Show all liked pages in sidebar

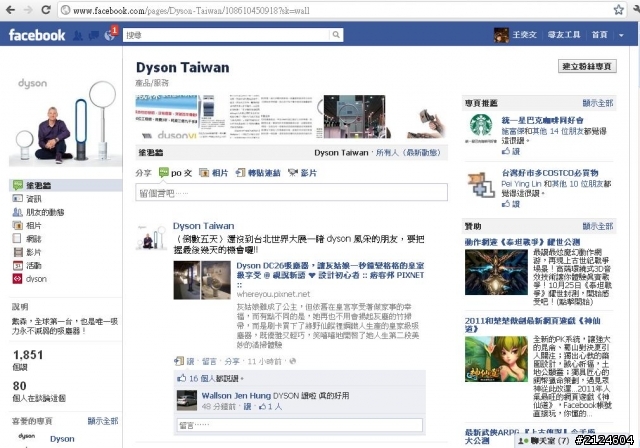coord(102,421)
